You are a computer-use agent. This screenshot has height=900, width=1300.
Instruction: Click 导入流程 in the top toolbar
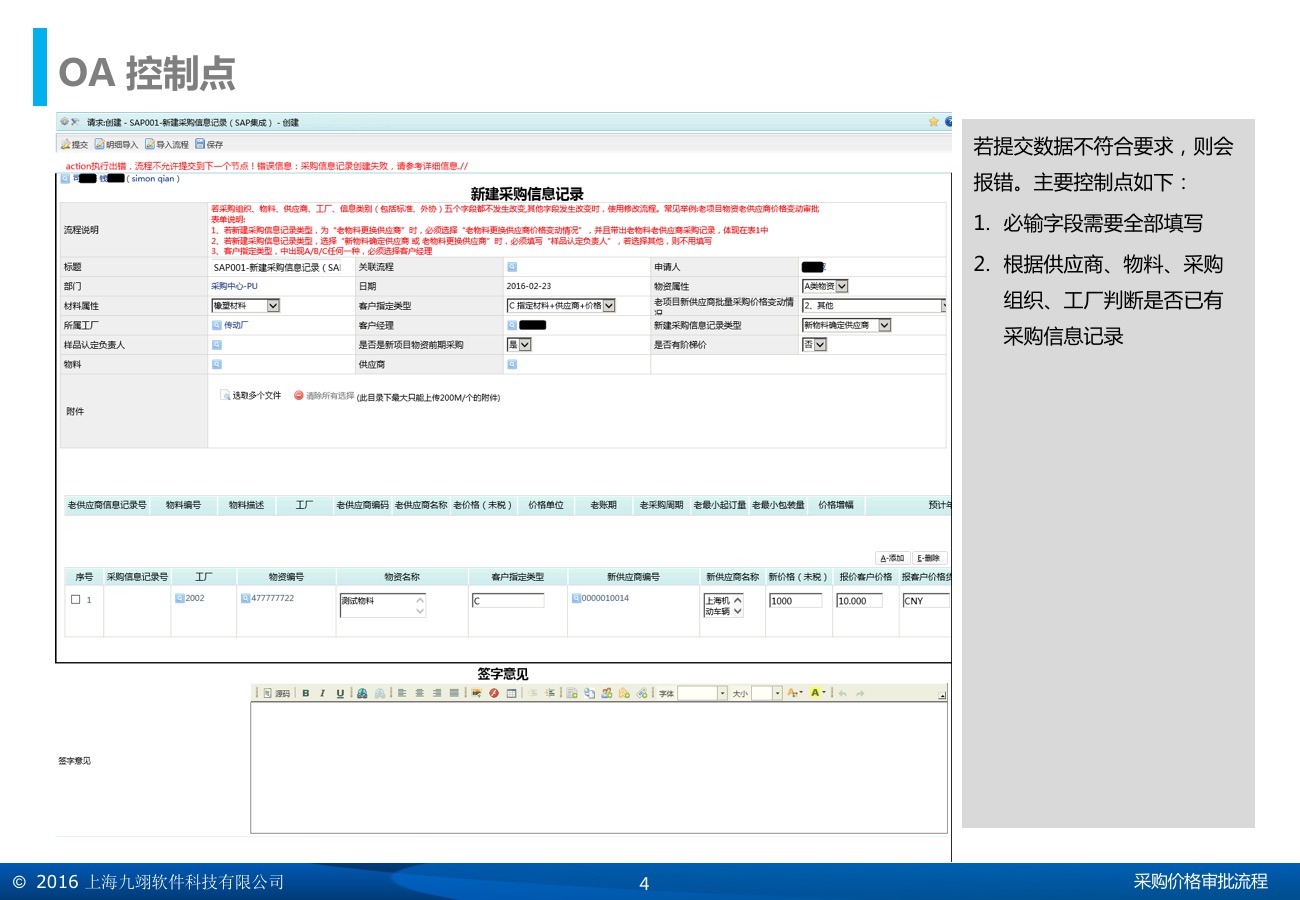click(x=166, y=145)
